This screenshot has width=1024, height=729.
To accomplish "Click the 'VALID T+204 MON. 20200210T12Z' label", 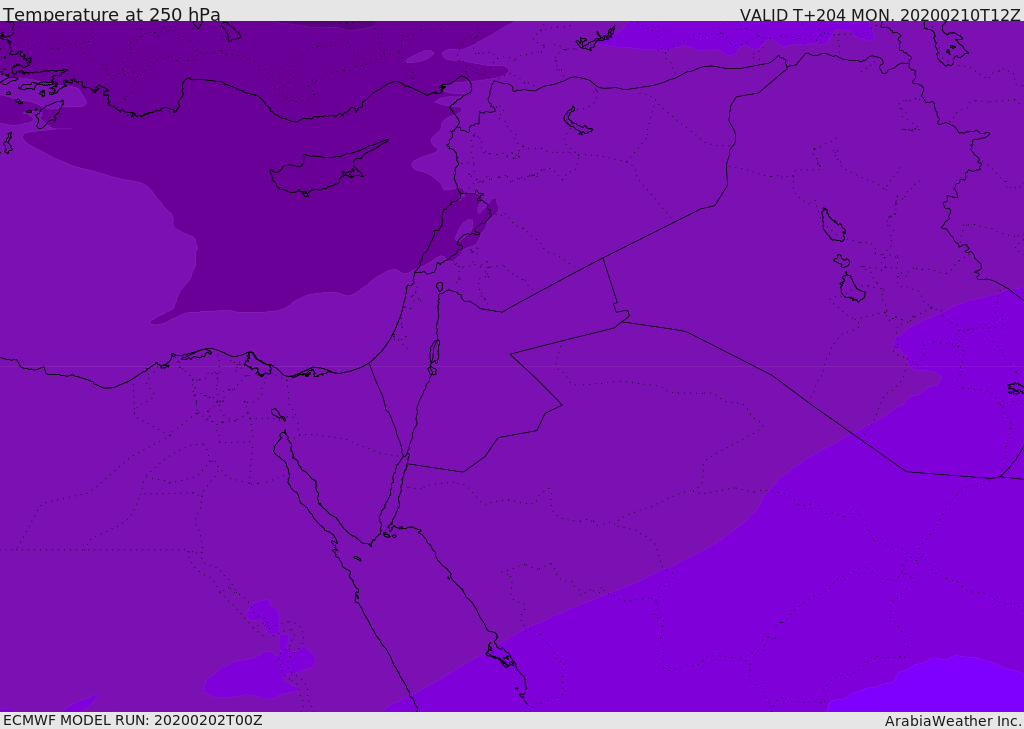I will (880, 14).
